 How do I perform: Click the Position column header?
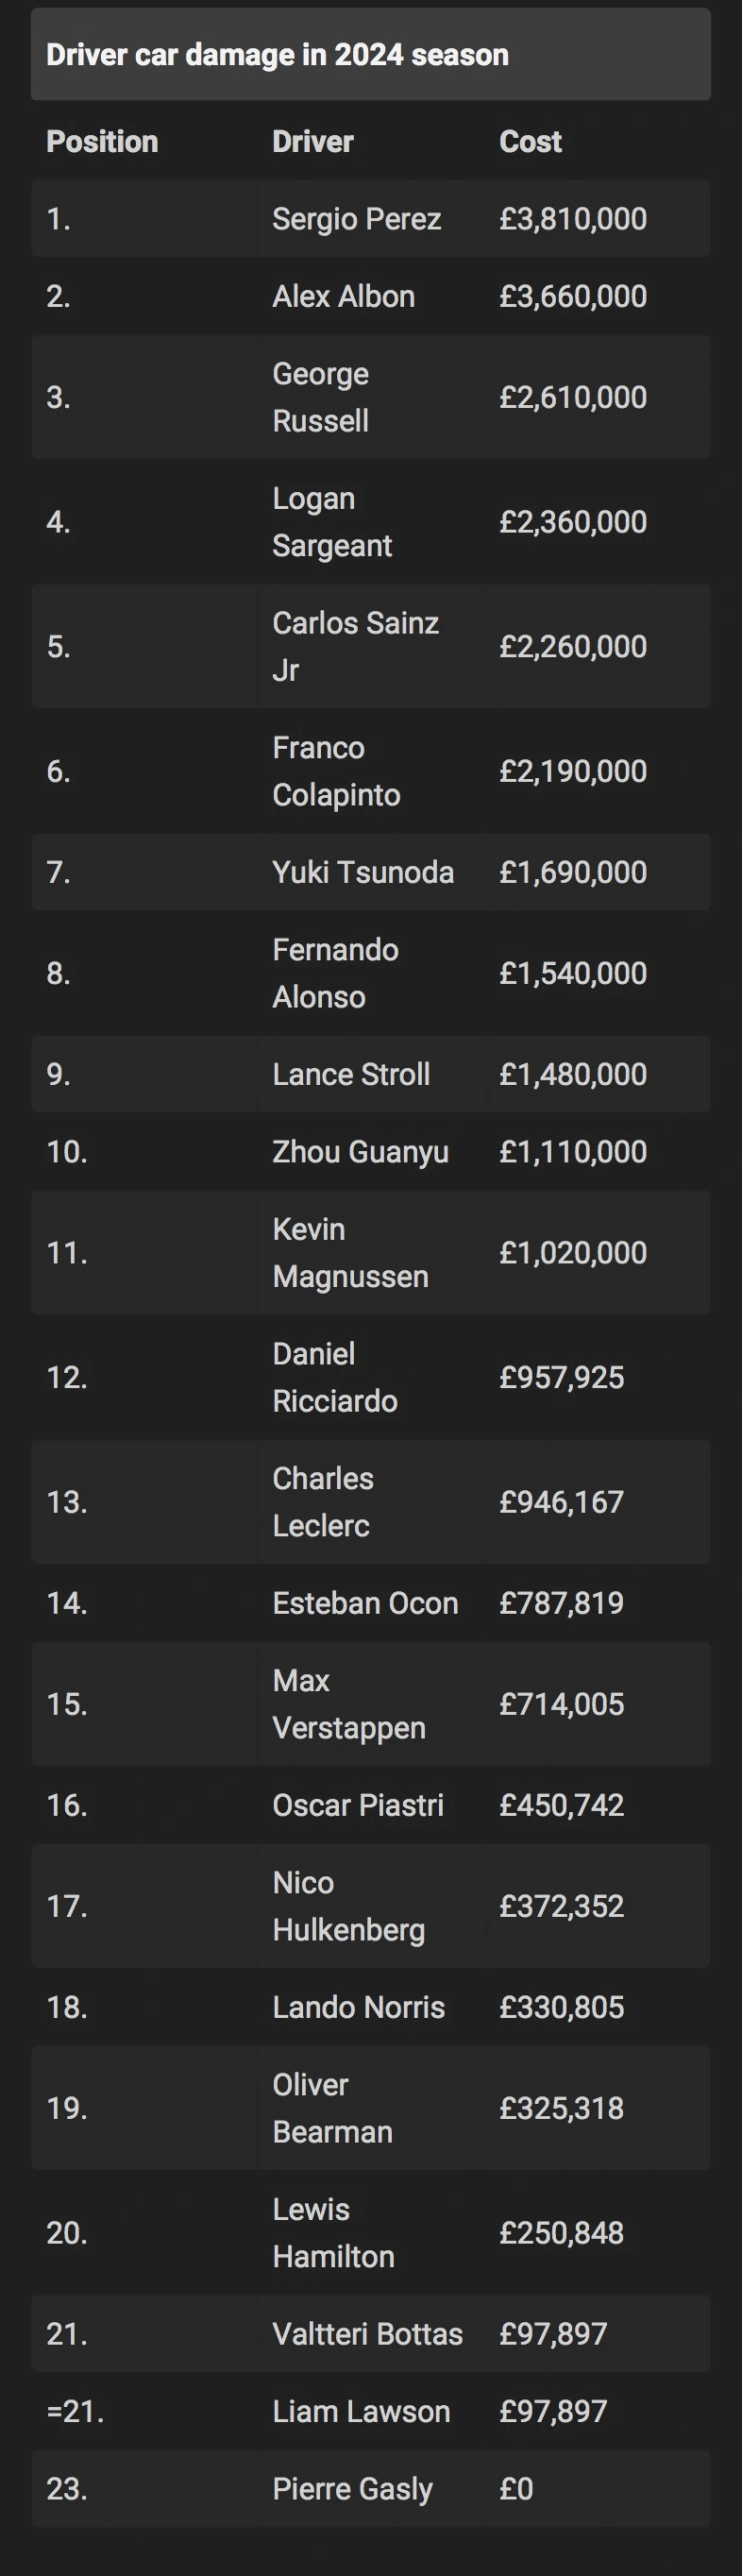[x=102, y=142]
